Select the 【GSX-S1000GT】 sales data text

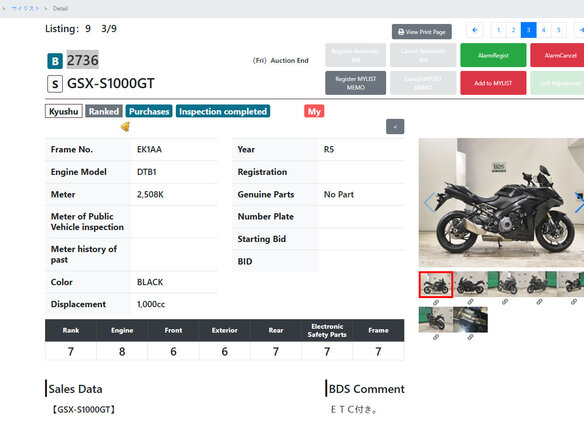click(x=83, y=410)
